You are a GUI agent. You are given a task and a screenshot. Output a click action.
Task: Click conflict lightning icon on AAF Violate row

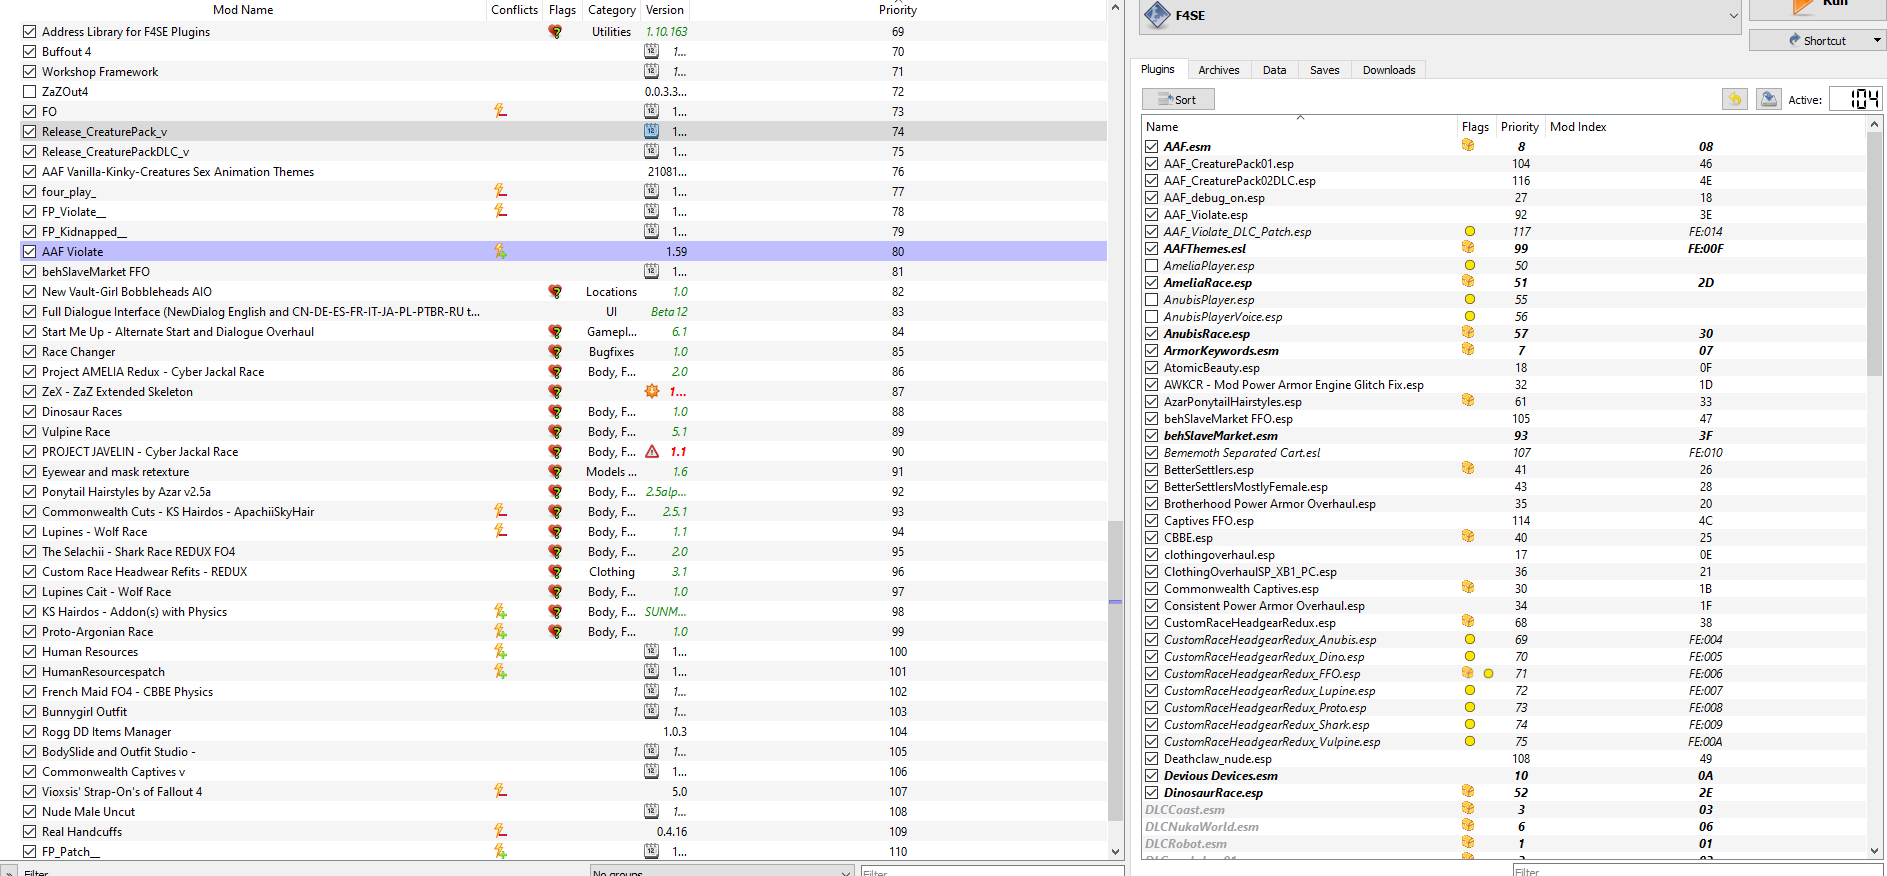coord(500,251)
